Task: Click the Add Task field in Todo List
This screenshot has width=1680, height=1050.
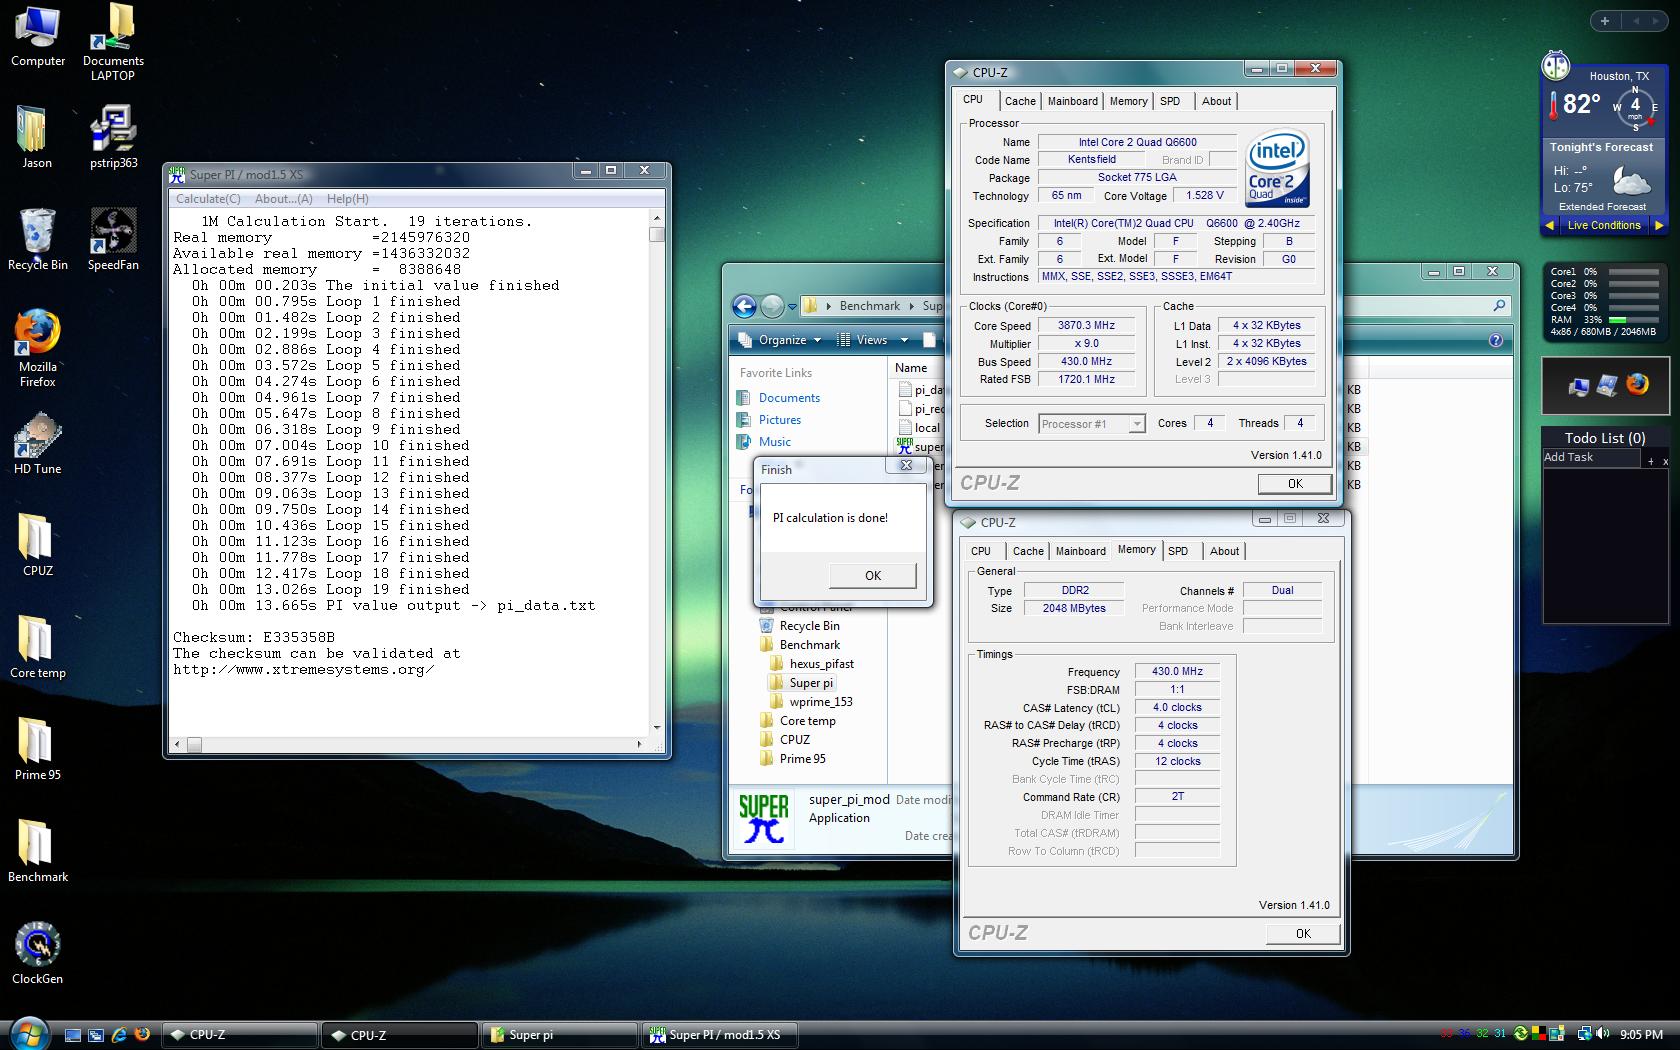Action: pos(1591,457)
